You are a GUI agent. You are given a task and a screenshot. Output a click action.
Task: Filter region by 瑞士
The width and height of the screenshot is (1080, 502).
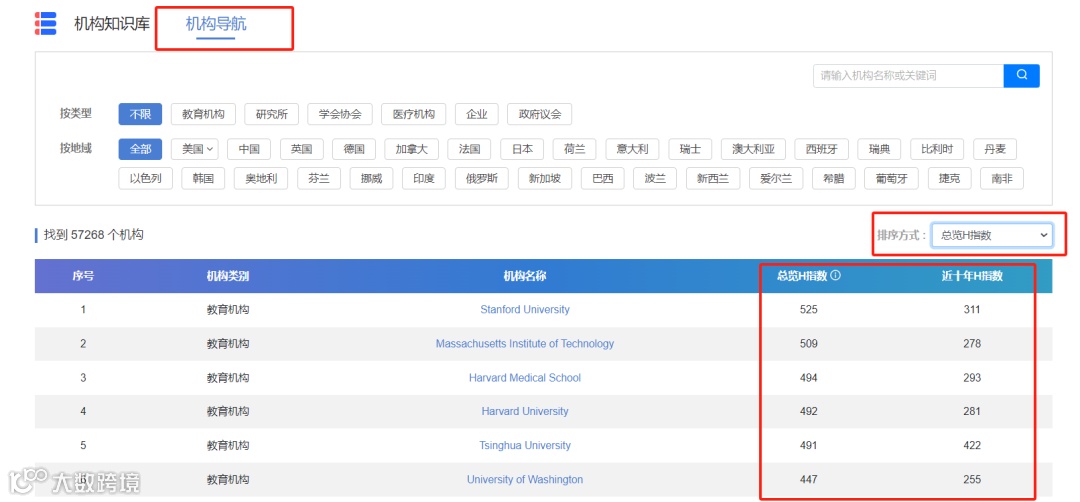point(690,149)
